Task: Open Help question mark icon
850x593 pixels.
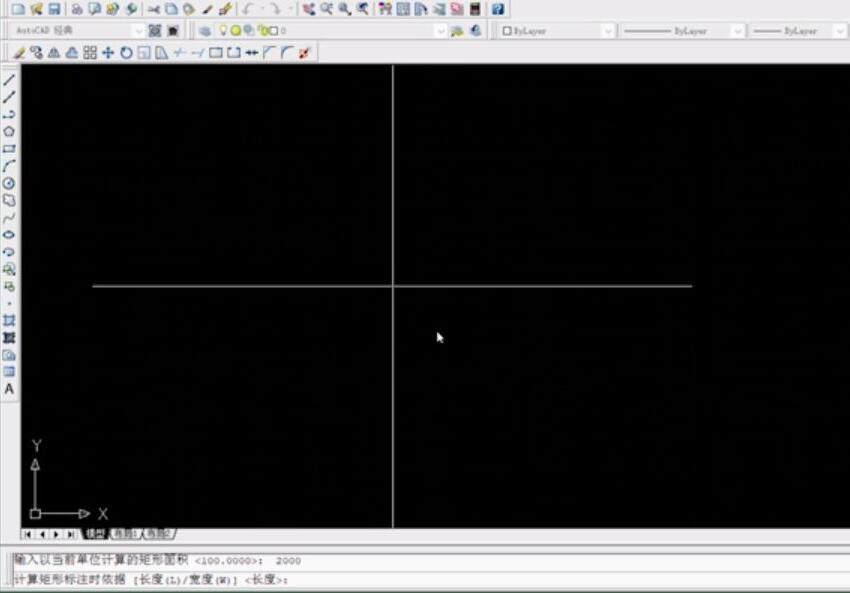Action: [x=498, y=9]
